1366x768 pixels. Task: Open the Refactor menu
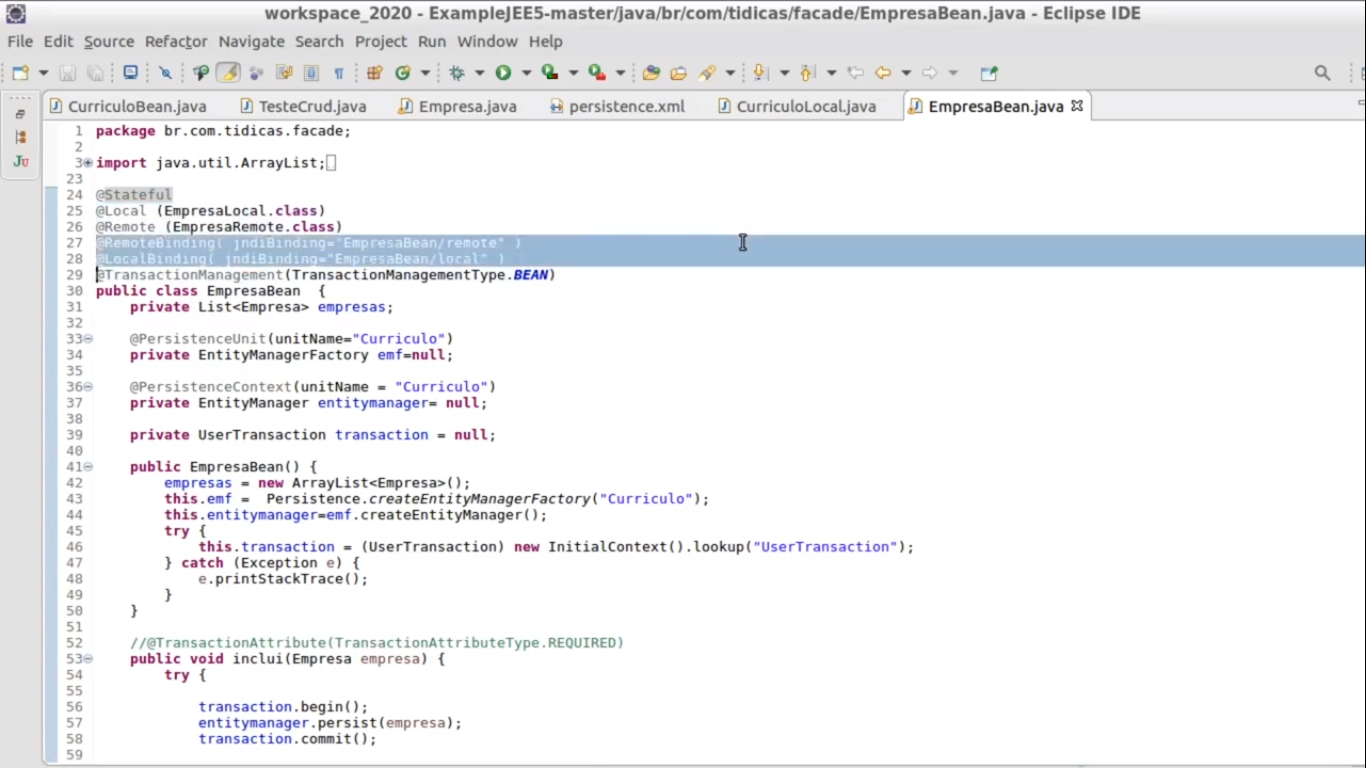point(176,41)
